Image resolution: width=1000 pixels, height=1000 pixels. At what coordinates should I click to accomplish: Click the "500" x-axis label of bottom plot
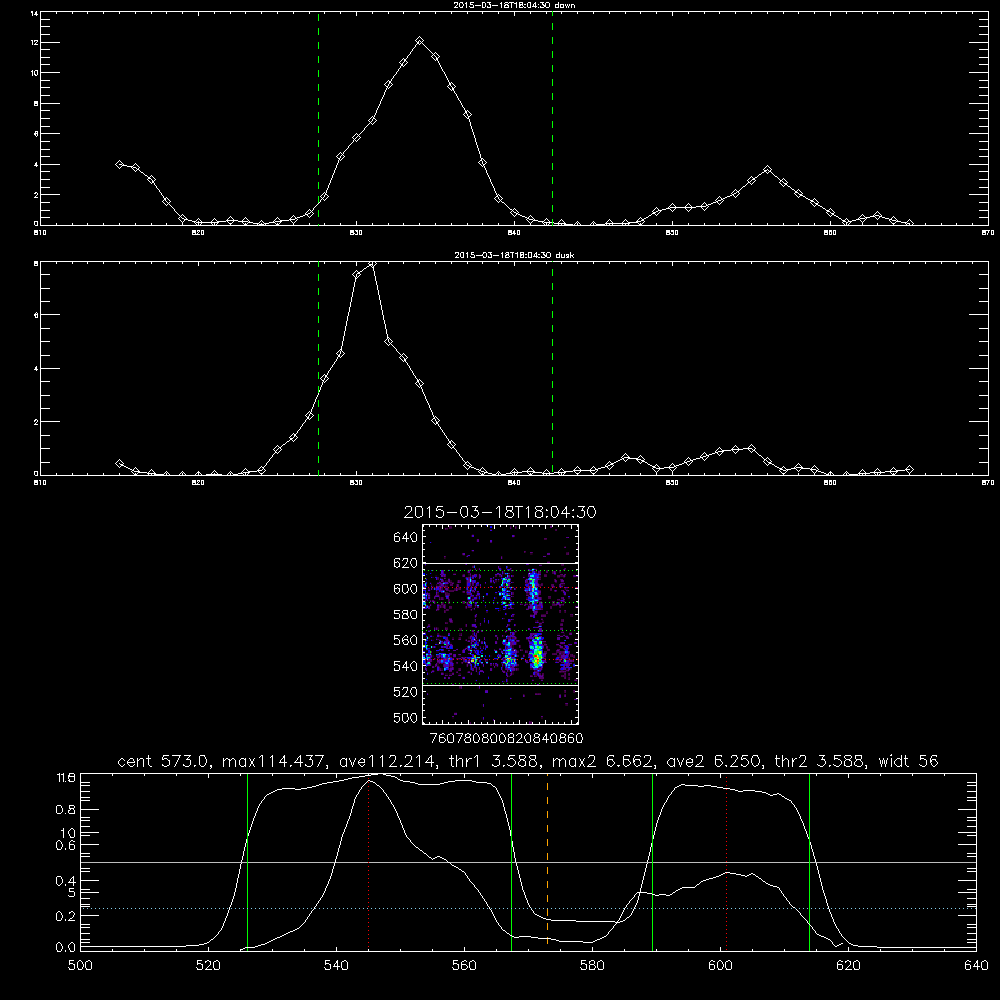[80, 966]
